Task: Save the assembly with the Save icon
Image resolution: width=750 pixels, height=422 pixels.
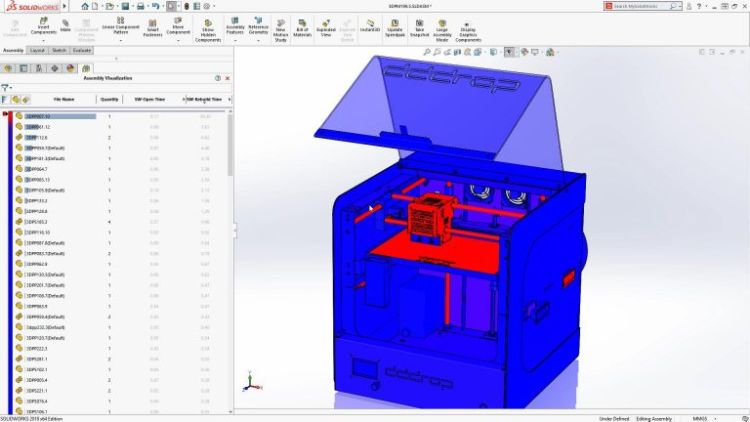Action: tap(125, 6)
